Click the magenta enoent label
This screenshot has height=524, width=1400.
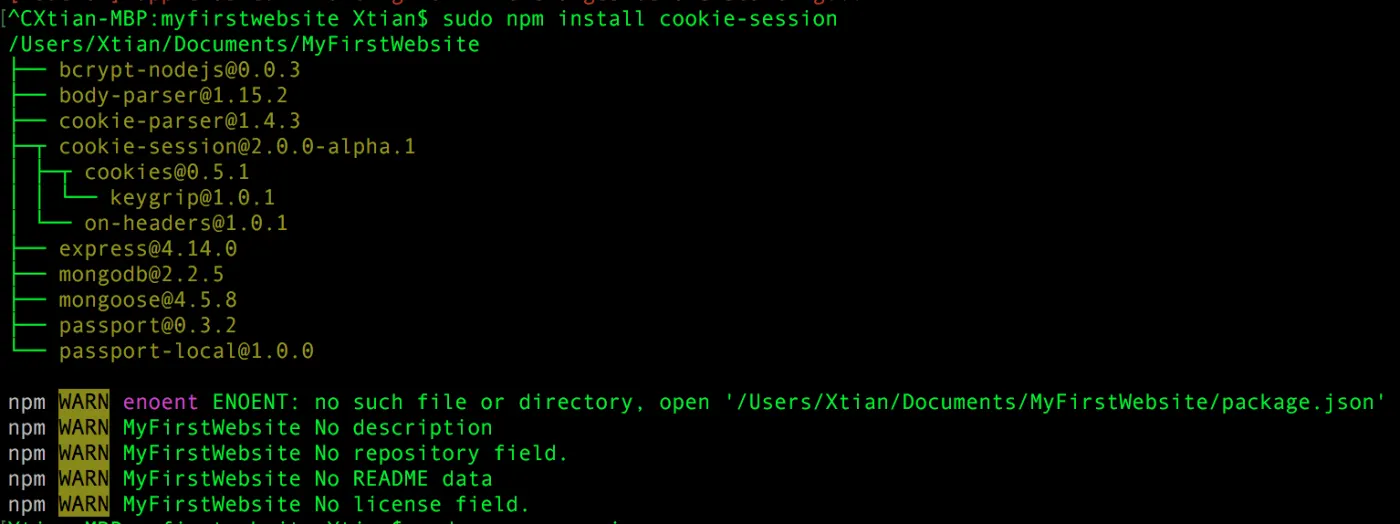(x=160, y=402)
